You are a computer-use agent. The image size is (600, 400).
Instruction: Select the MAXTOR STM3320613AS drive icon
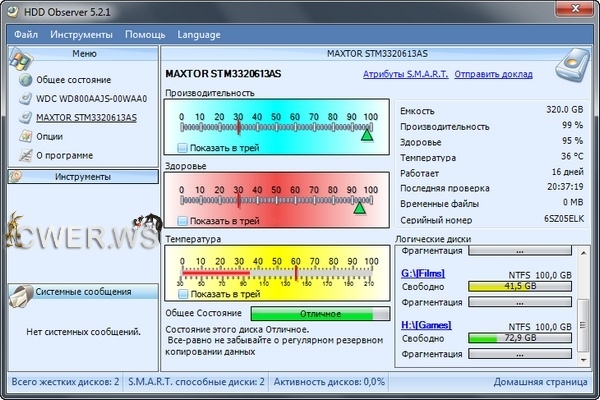click(25, 118)
